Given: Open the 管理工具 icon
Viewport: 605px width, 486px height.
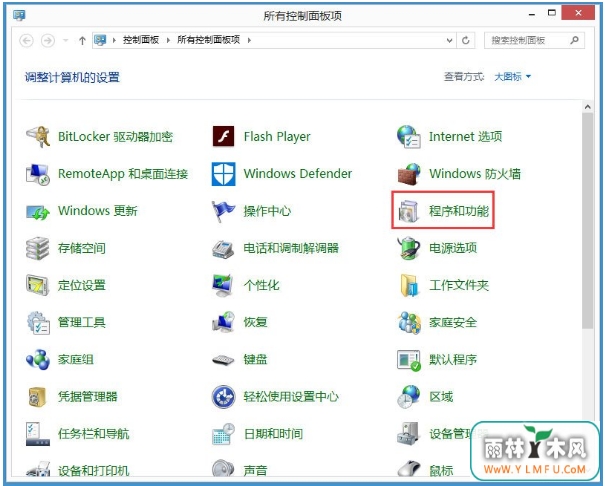Looking at the screenshot, I should (37, 322).
